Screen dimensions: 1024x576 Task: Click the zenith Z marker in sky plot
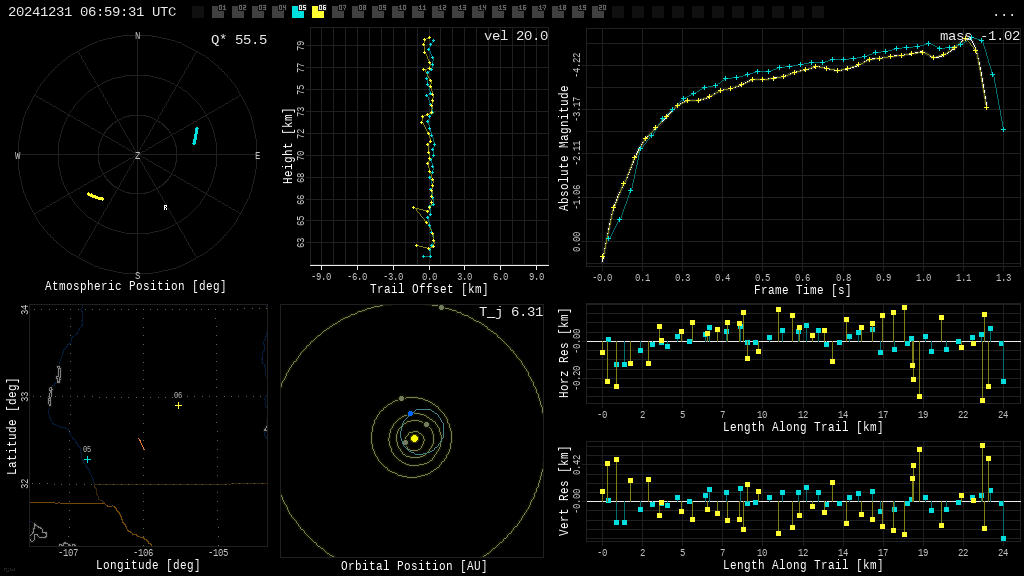(x=138, y=156)
